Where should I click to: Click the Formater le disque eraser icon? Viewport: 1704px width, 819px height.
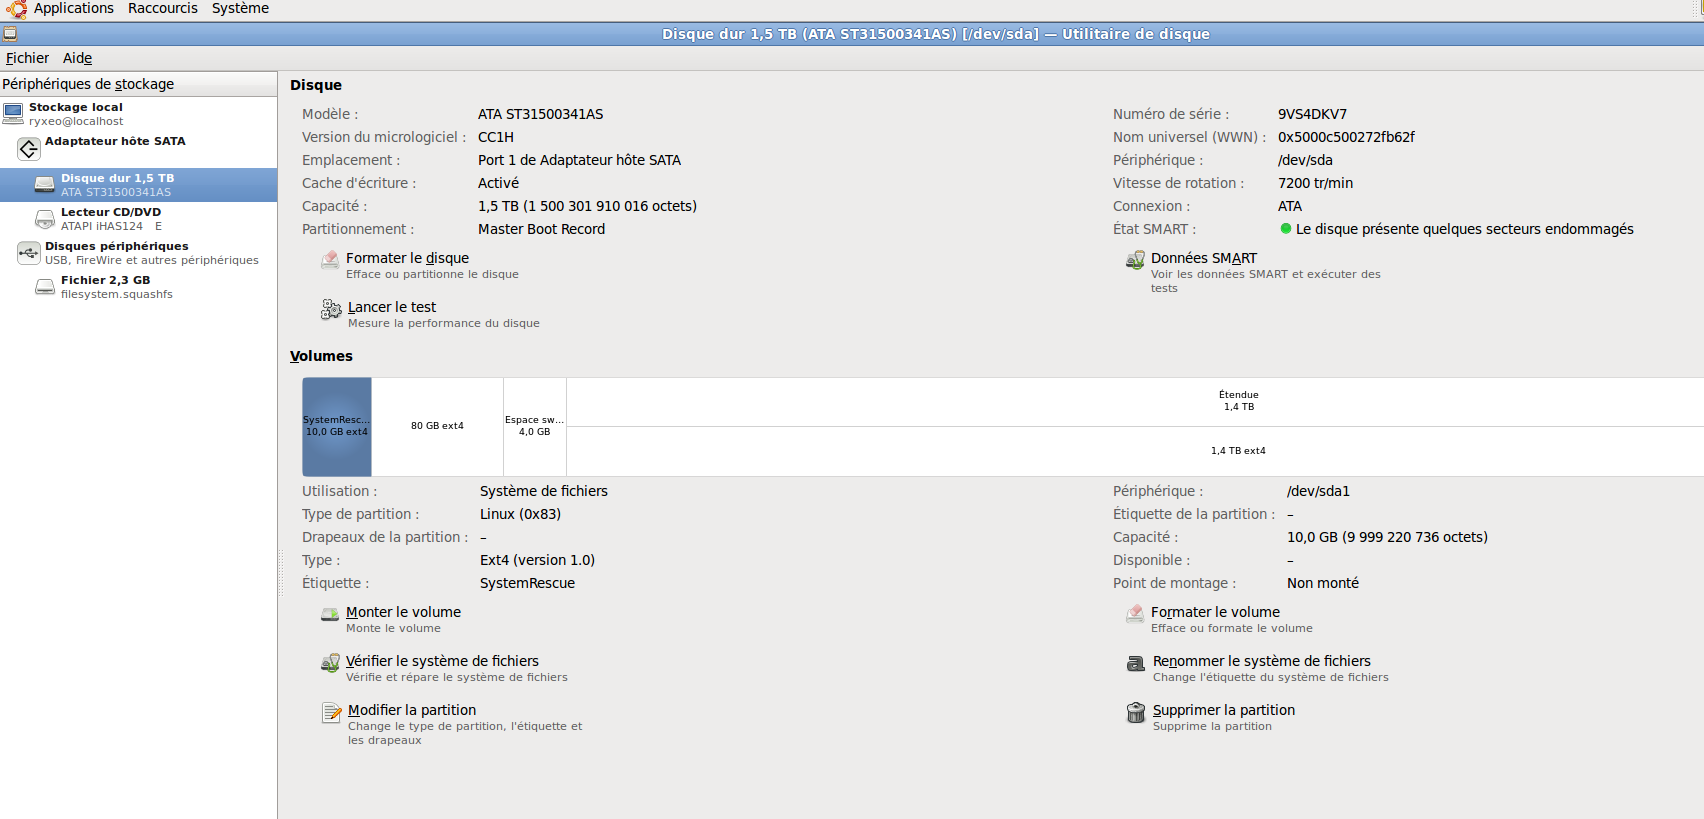(330, 260)
